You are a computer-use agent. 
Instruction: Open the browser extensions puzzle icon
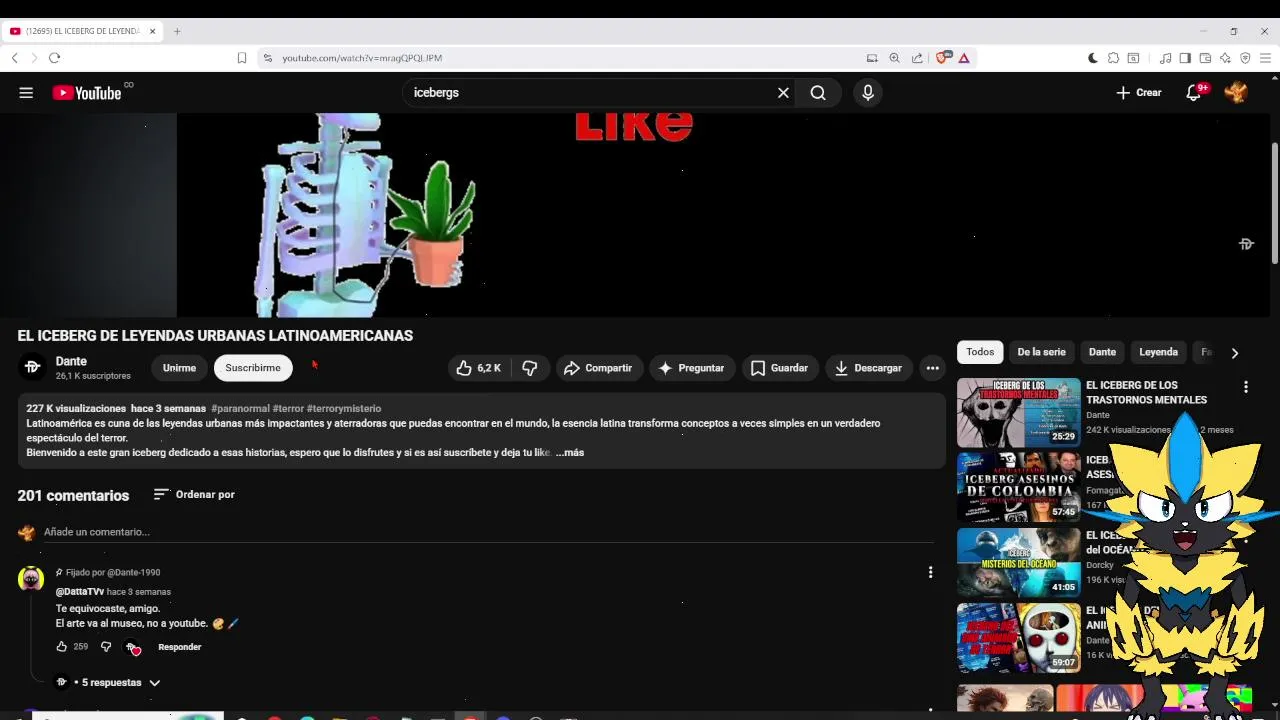pos(1113,58)
